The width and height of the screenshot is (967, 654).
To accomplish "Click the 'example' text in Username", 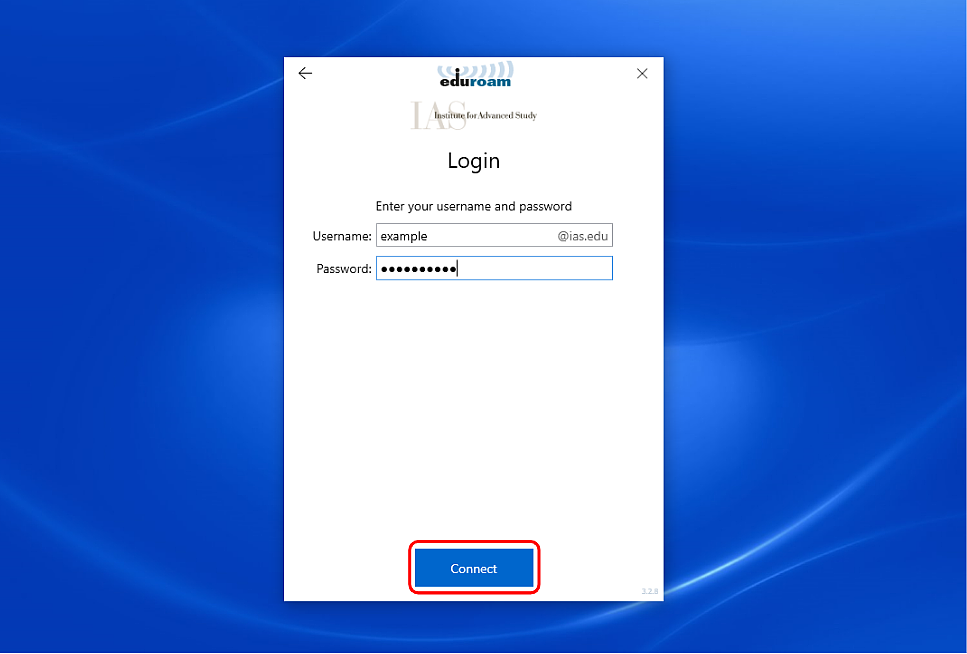I will pyautogui.click(x=404, y=237).
